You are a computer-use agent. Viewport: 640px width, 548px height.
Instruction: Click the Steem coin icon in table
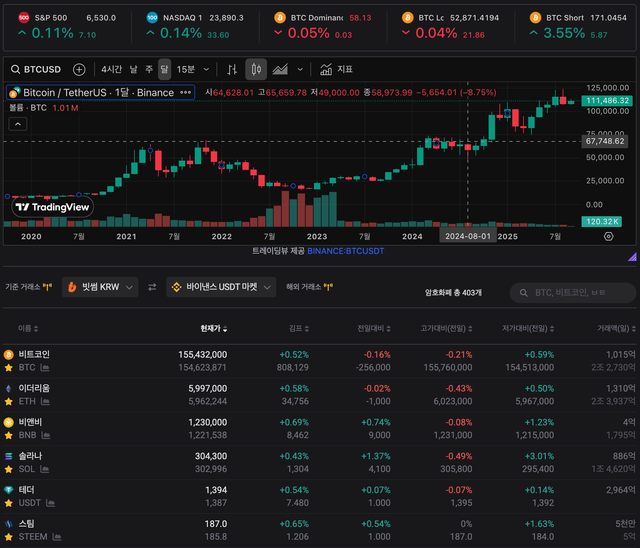tap(8, 524)
